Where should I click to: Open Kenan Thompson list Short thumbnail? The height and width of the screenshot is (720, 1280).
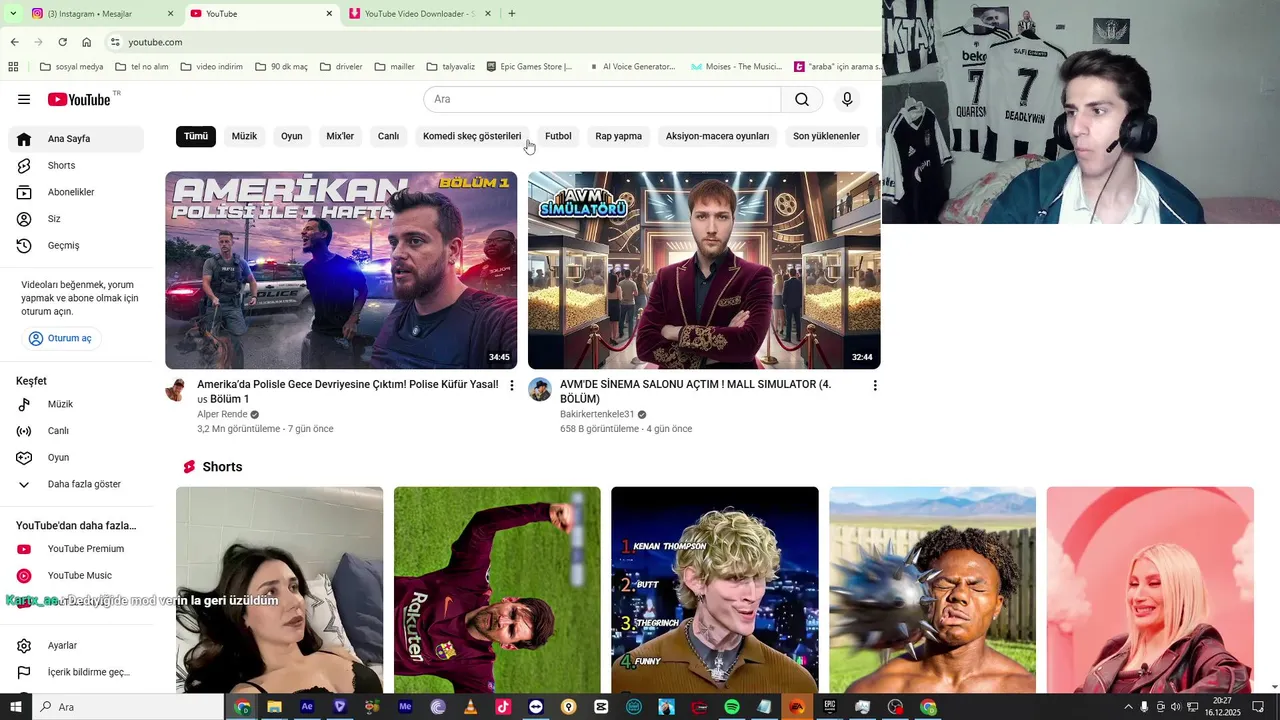715,589
